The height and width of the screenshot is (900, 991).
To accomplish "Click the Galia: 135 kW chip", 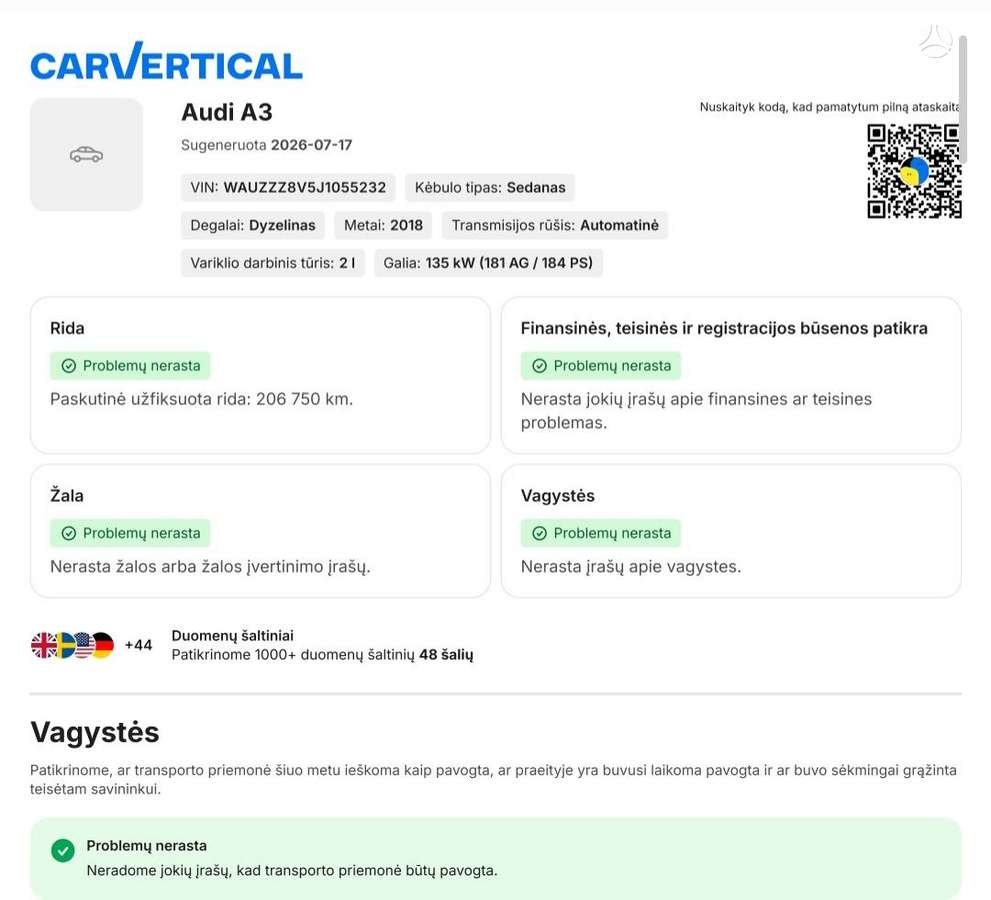I will click(x=488, y=263).
